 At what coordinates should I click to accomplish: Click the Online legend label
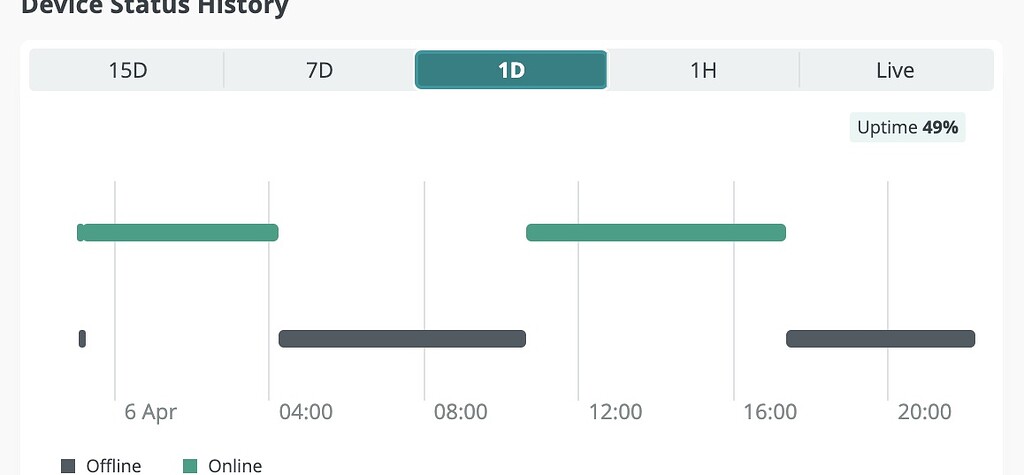(235, 465)
